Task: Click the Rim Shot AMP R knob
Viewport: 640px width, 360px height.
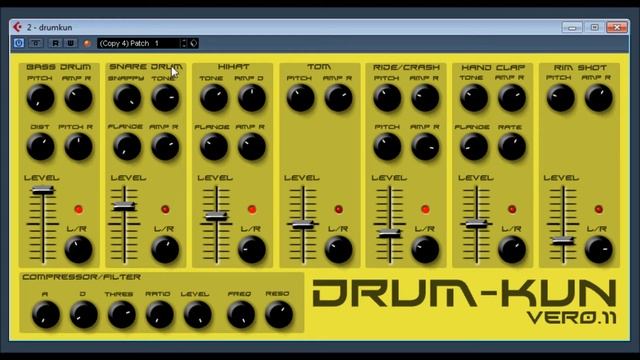Action: pos(599,98)
